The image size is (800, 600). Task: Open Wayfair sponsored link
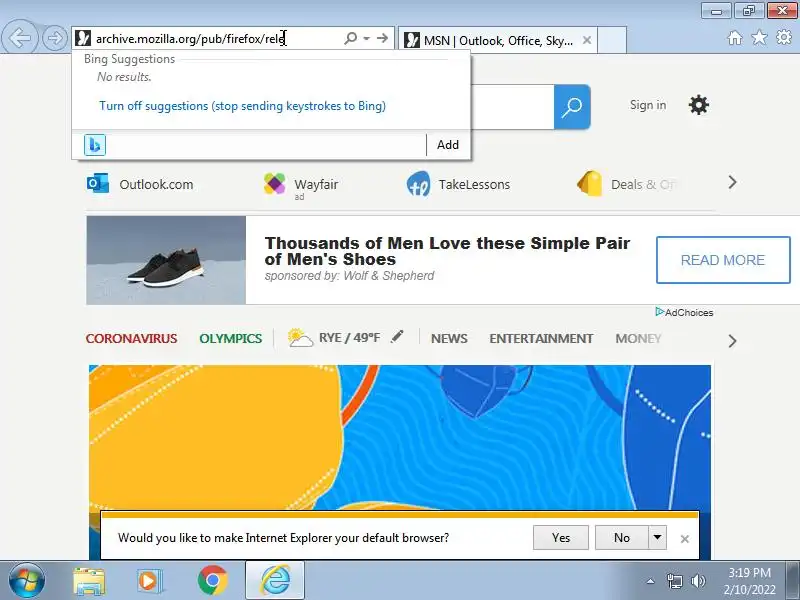coord(316,184)
